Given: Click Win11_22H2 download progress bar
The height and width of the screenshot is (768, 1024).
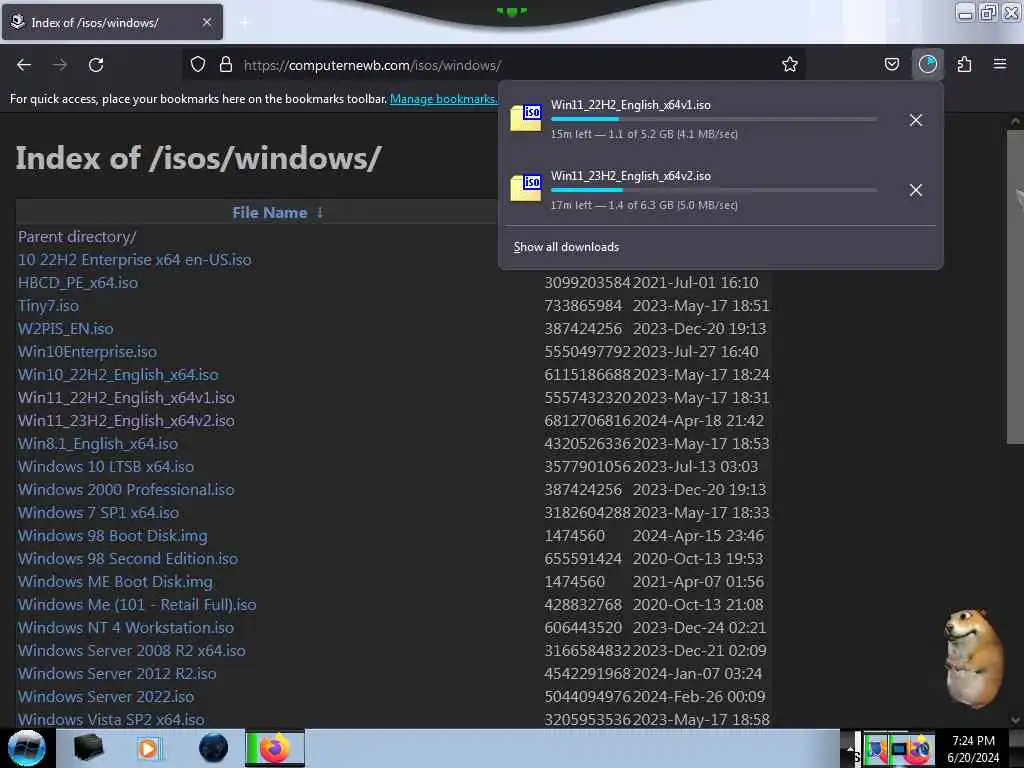Looking at the screenshot, I should click(714, 119).
